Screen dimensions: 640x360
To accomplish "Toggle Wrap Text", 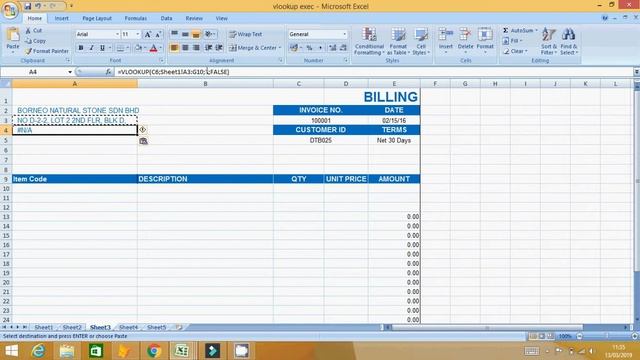I will click(245, 34).
